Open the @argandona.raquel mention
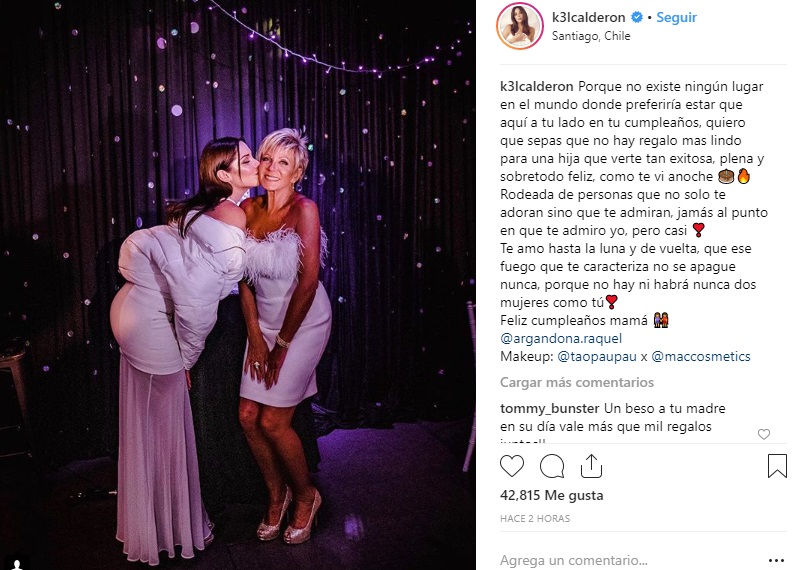Image resolution: width=794 pixels, height=570 pixels. (x=561, y=338)
